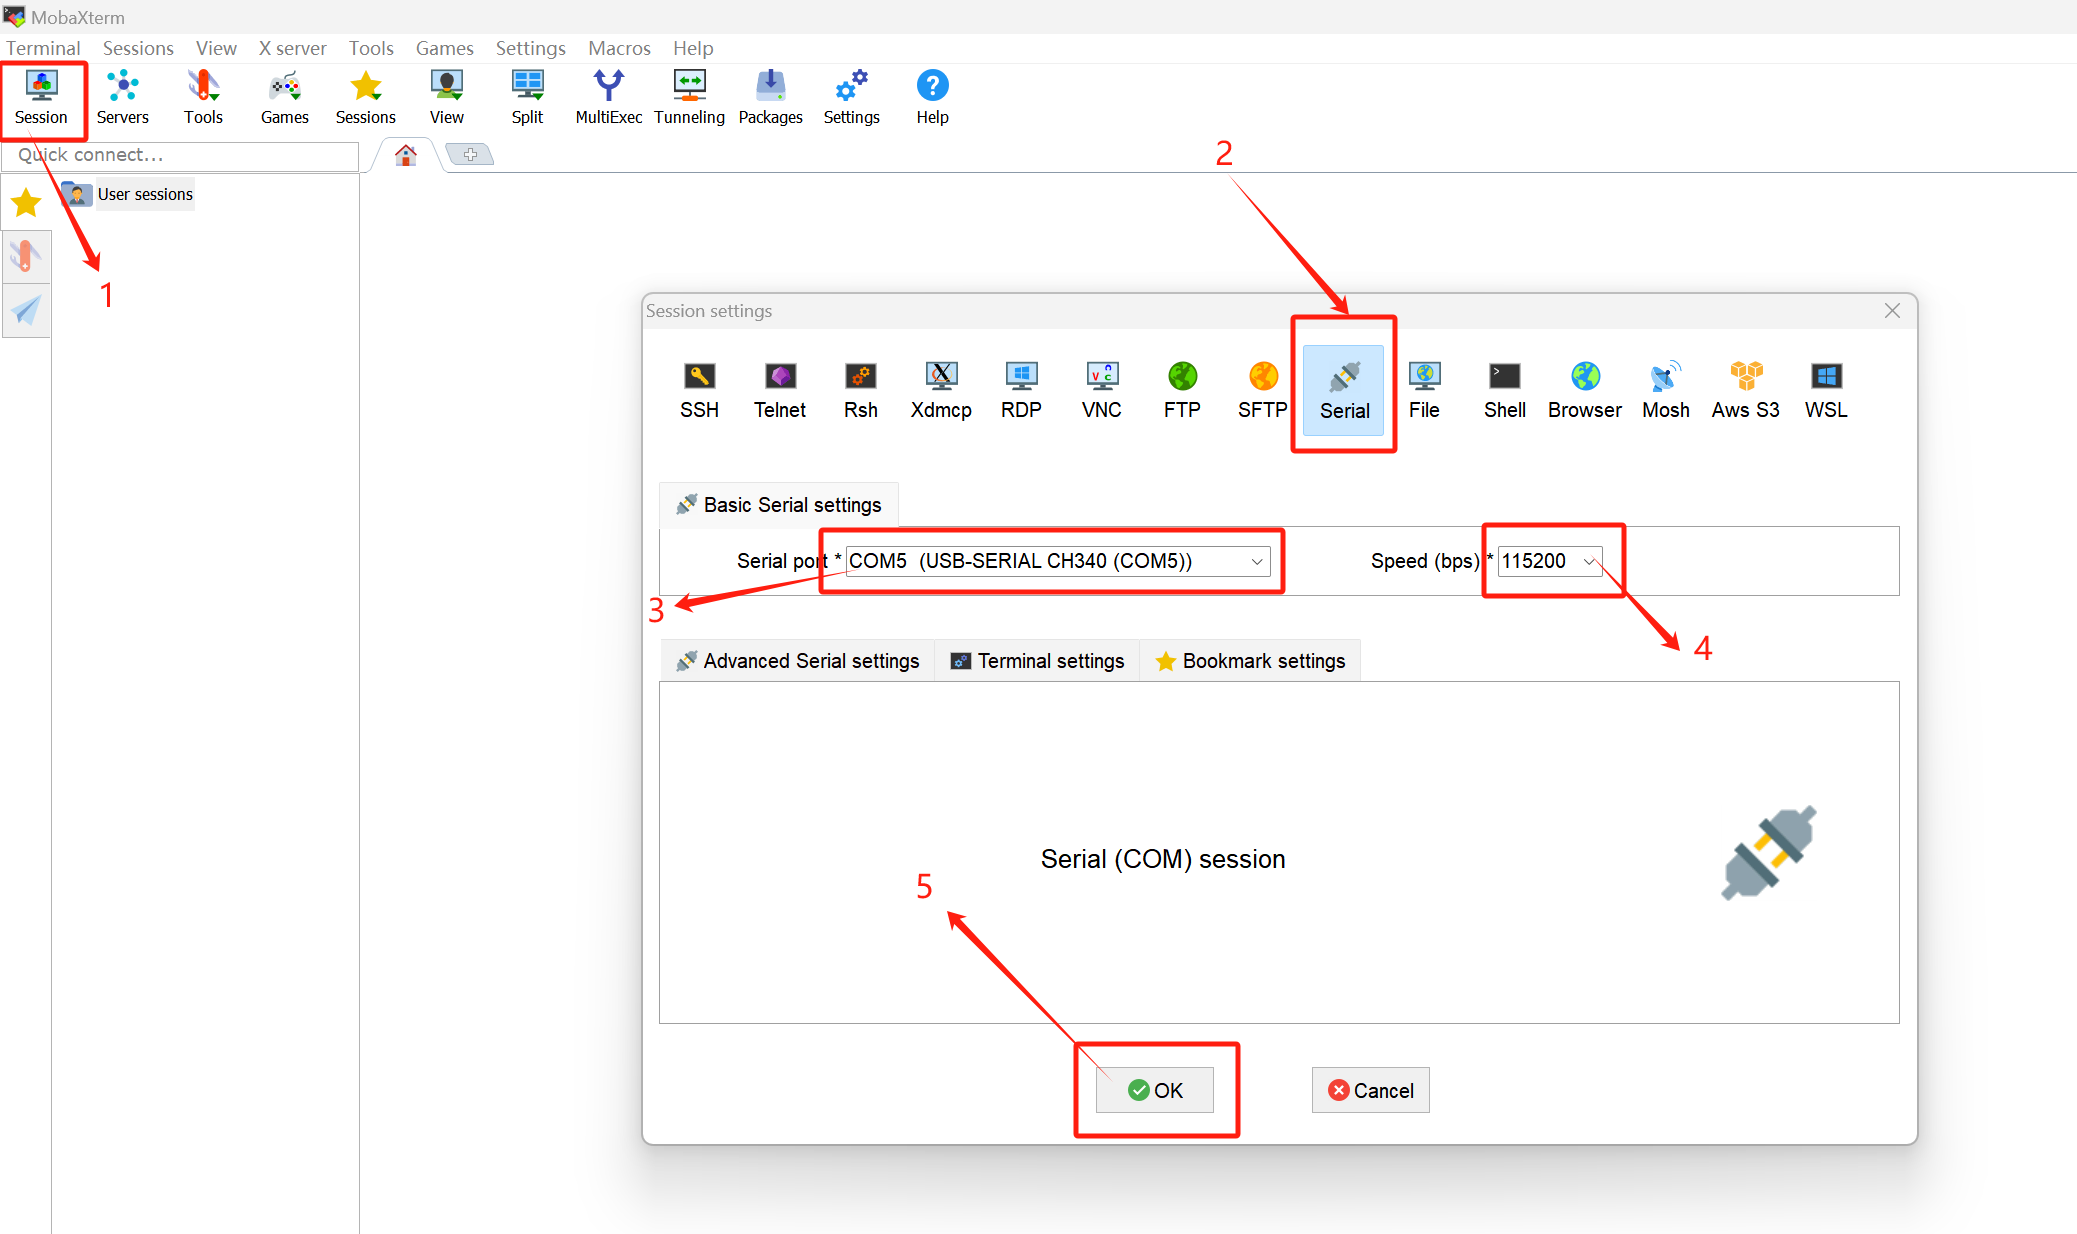Open the Tools menu in menu bar

[x=371, y=48]
